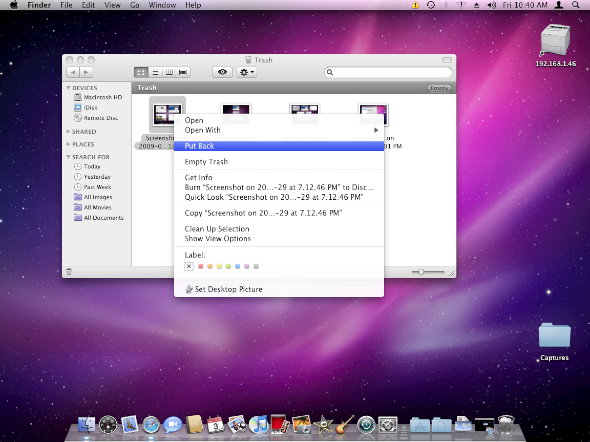590x442 pixels.
Task: Apply the orange label color
Action: click(210, 266)
